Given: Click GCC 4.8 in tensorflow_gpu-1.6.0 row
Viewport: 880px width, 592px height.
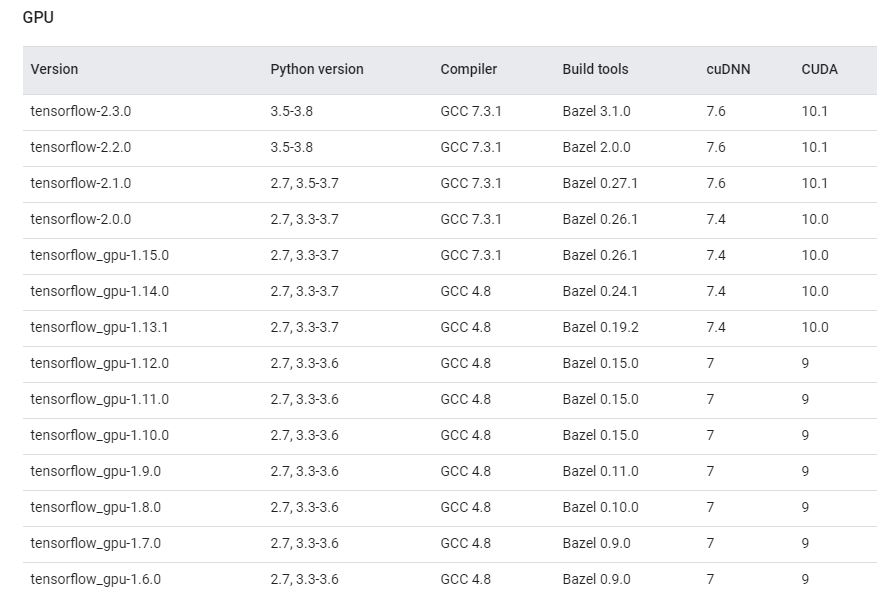Looking at the screenshot, I should pos(466,579).
